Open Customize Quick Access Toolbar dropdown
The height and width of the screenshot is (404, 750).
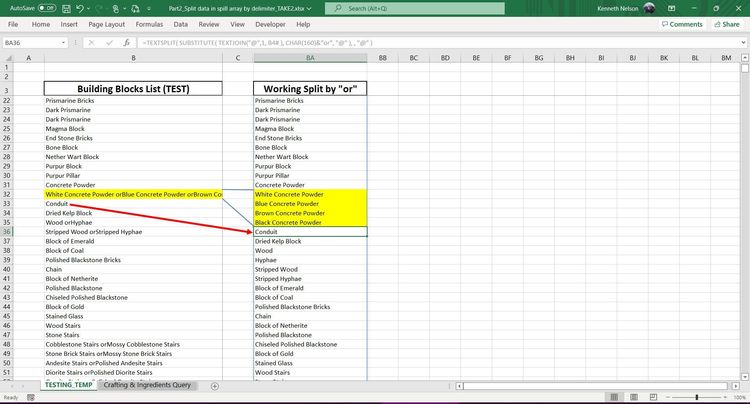coord(149,9)
